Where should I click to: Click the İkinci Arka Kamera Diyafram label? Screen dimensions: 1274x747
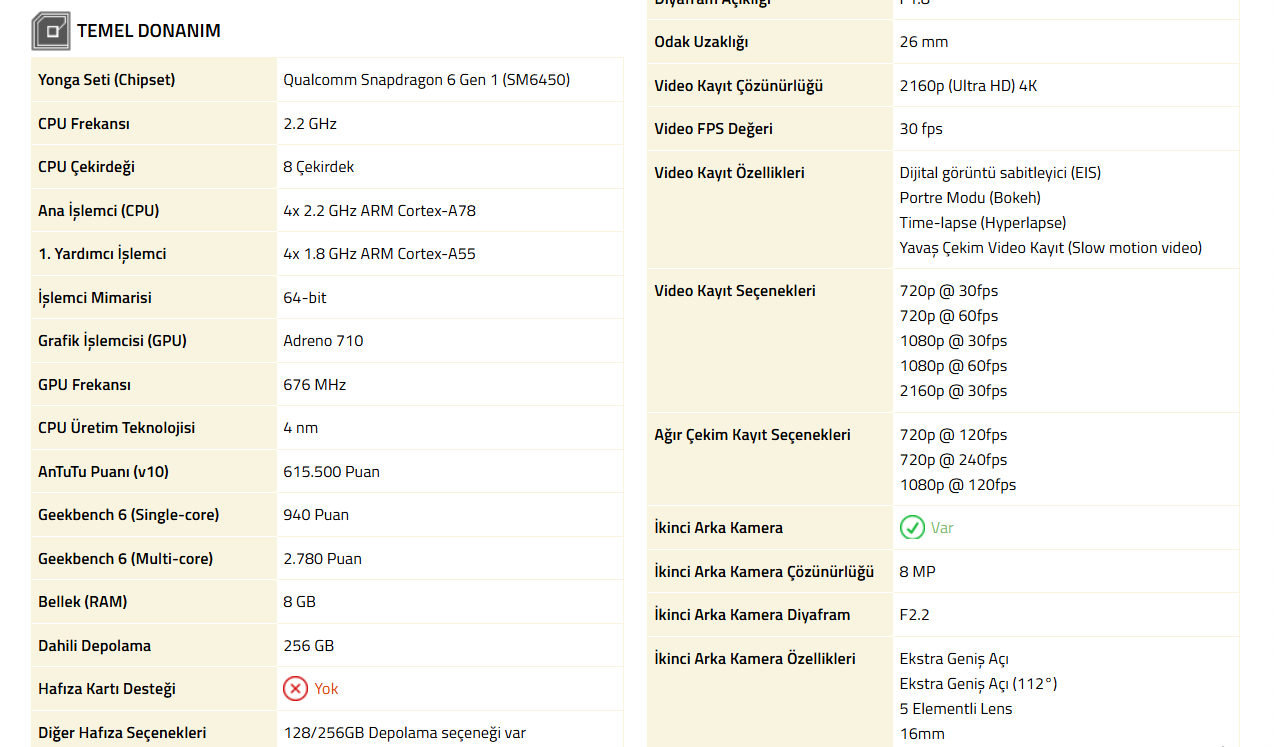(752, 615)
